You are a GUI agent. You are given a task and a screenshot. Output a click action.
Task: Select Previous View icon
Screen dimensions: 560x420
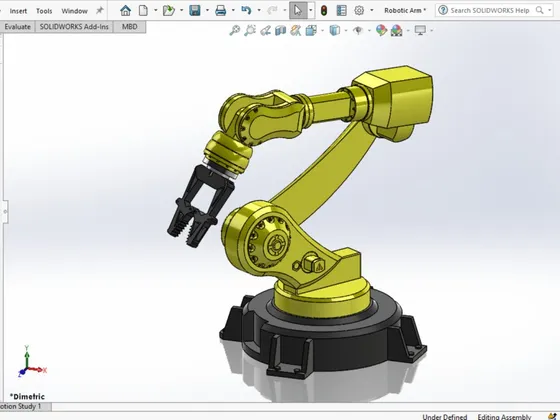click(x=265, y=31)
